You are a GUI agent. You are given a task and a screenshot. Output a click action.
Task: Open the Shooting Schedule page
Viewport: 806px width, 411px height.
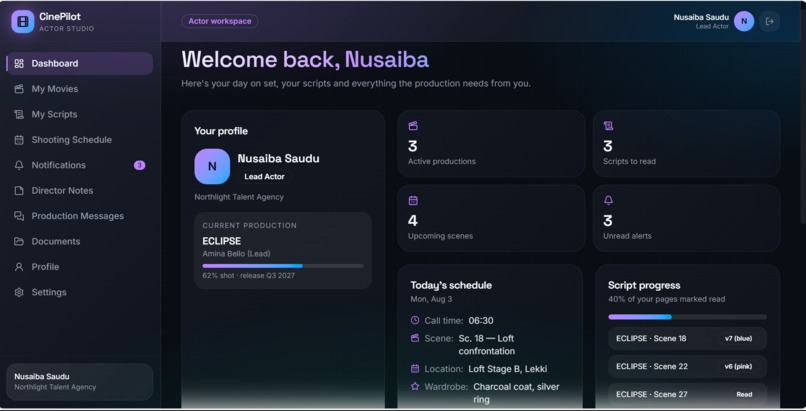(79, 140)
